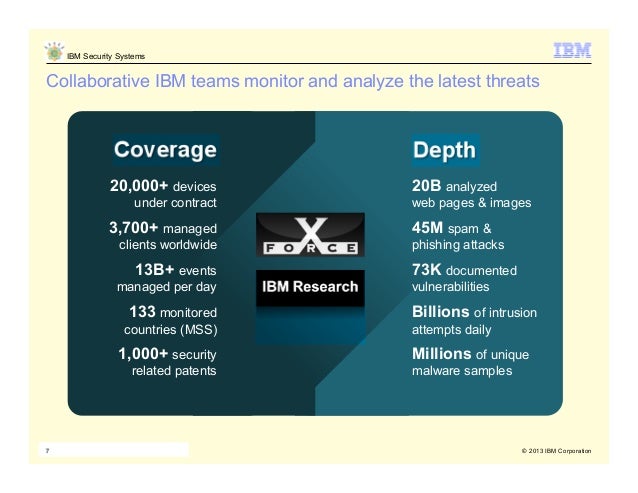
Task: Click the X-Force logo
Action: [x=310, y=235]
